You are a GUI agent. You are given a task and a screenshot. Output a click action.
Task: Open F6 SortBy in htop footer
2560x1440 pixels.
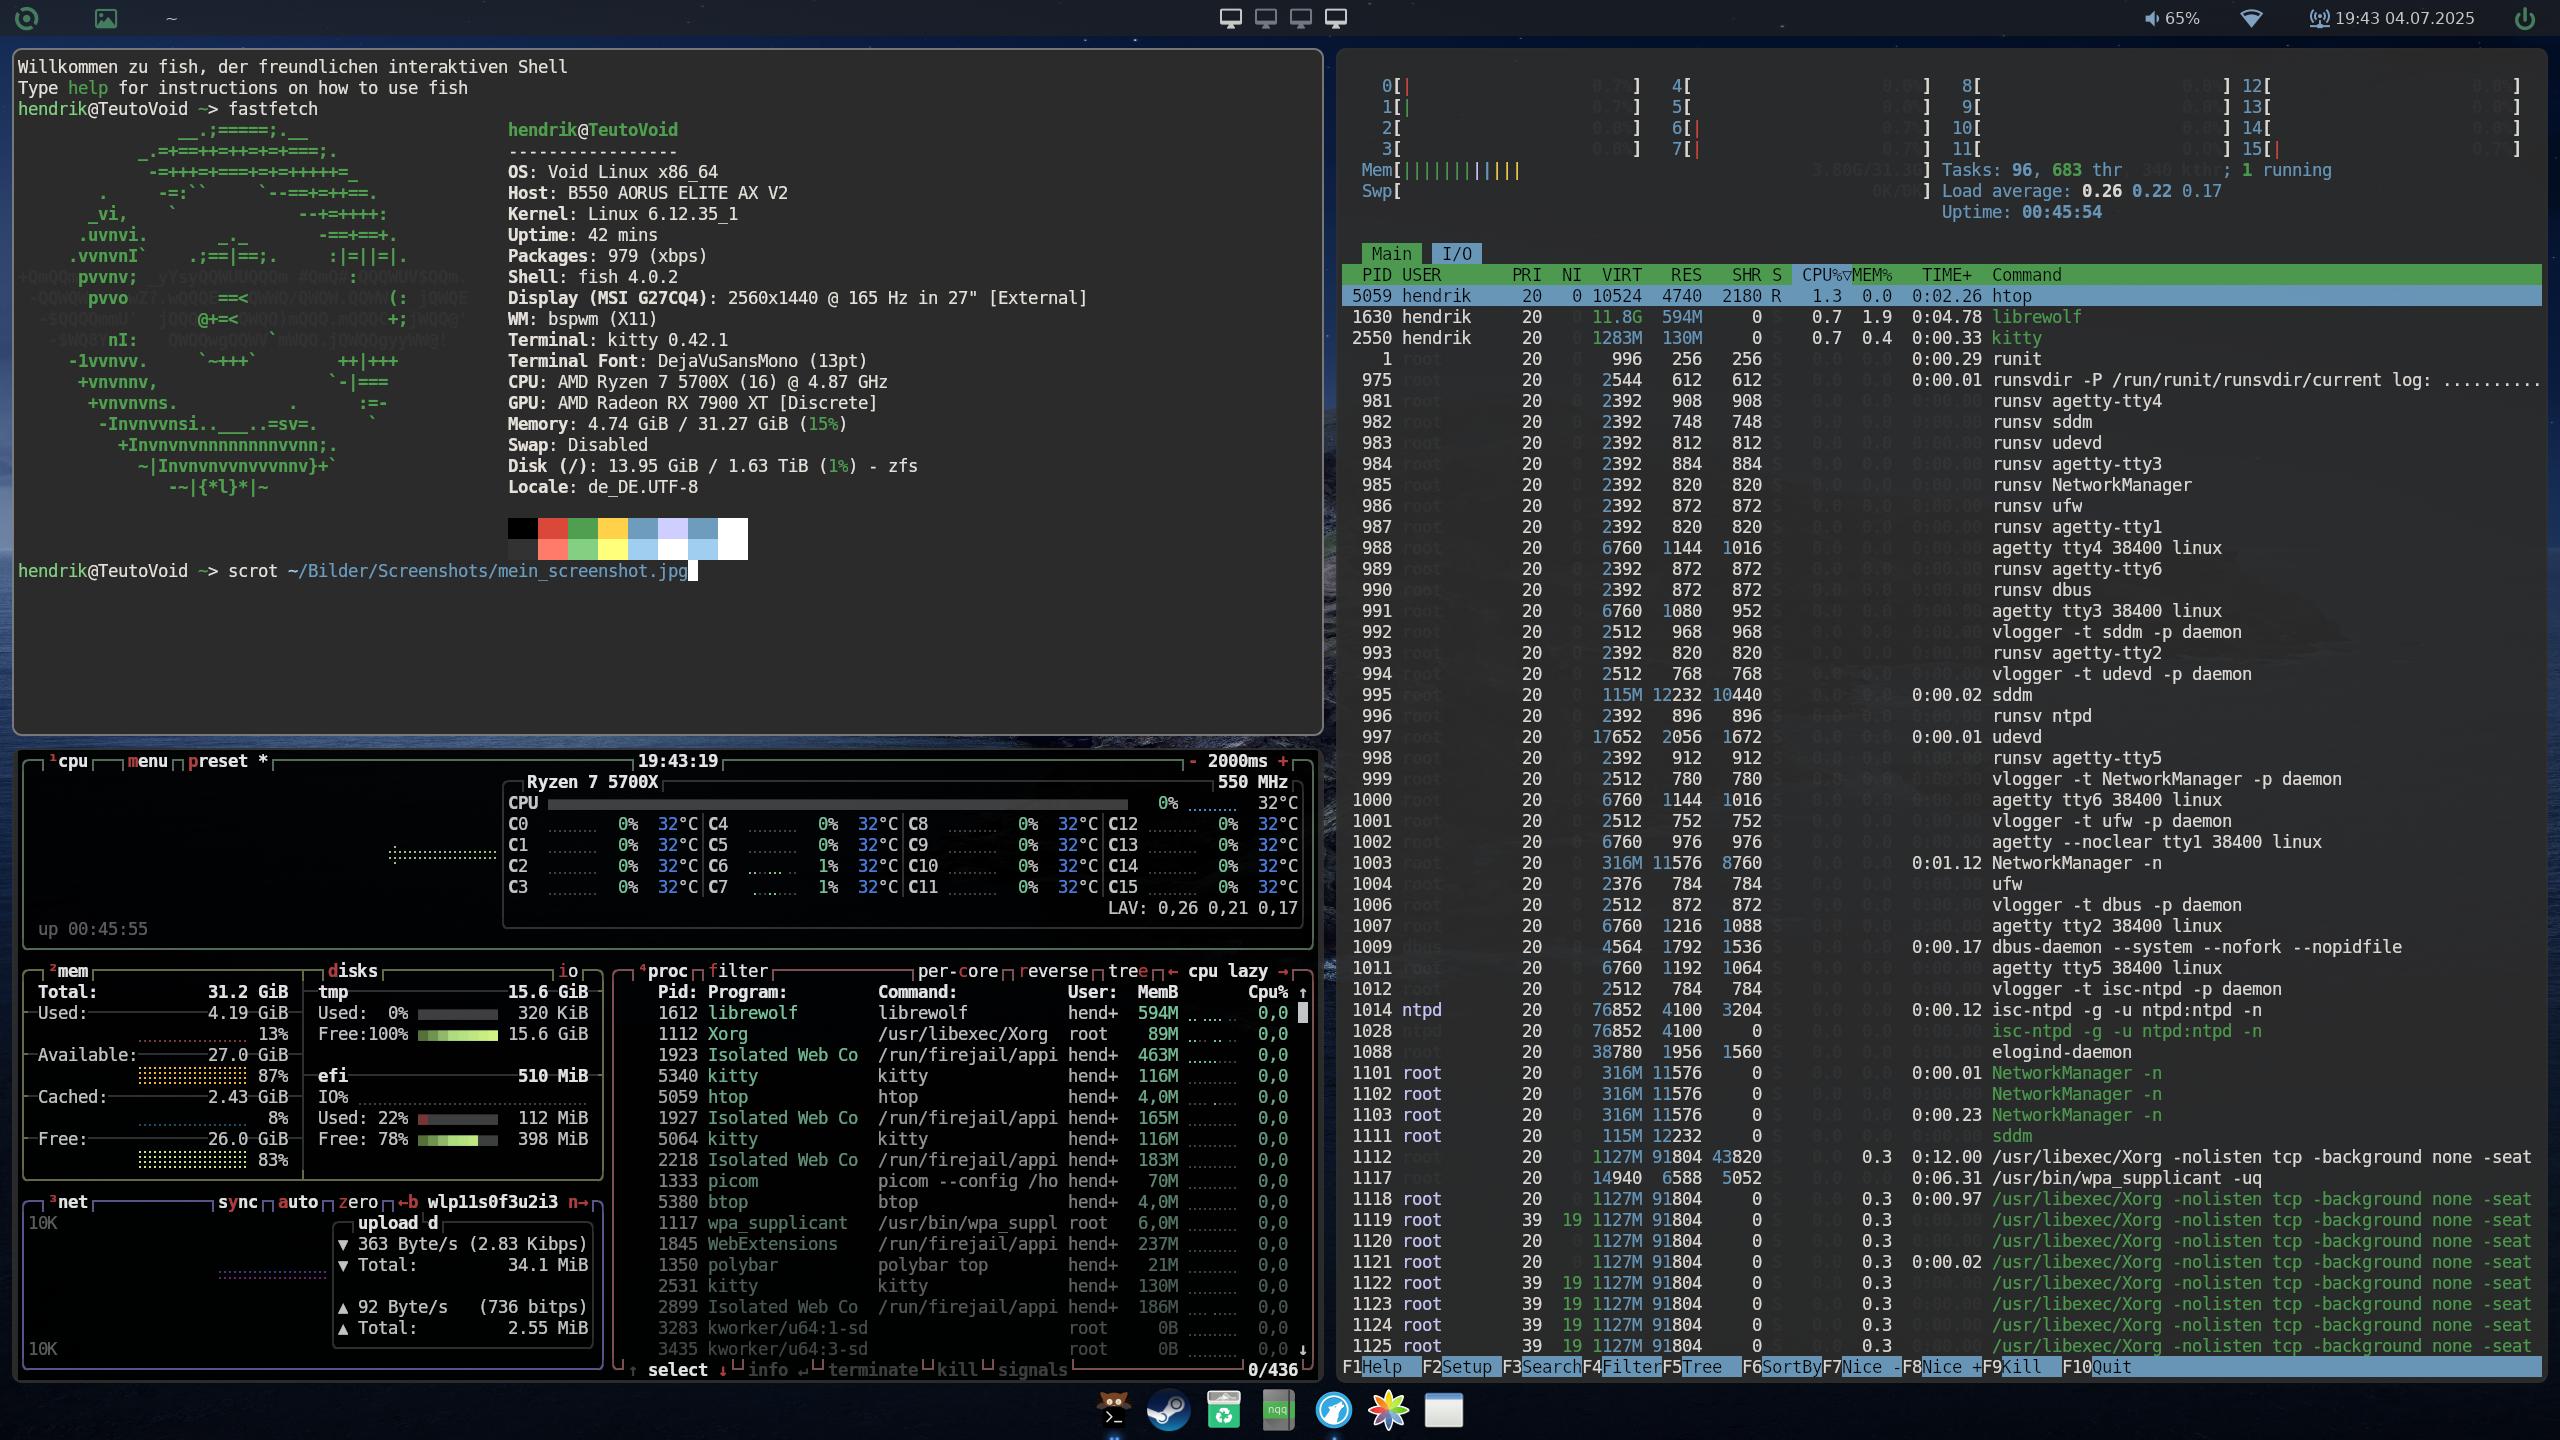pos(1782,1367)
